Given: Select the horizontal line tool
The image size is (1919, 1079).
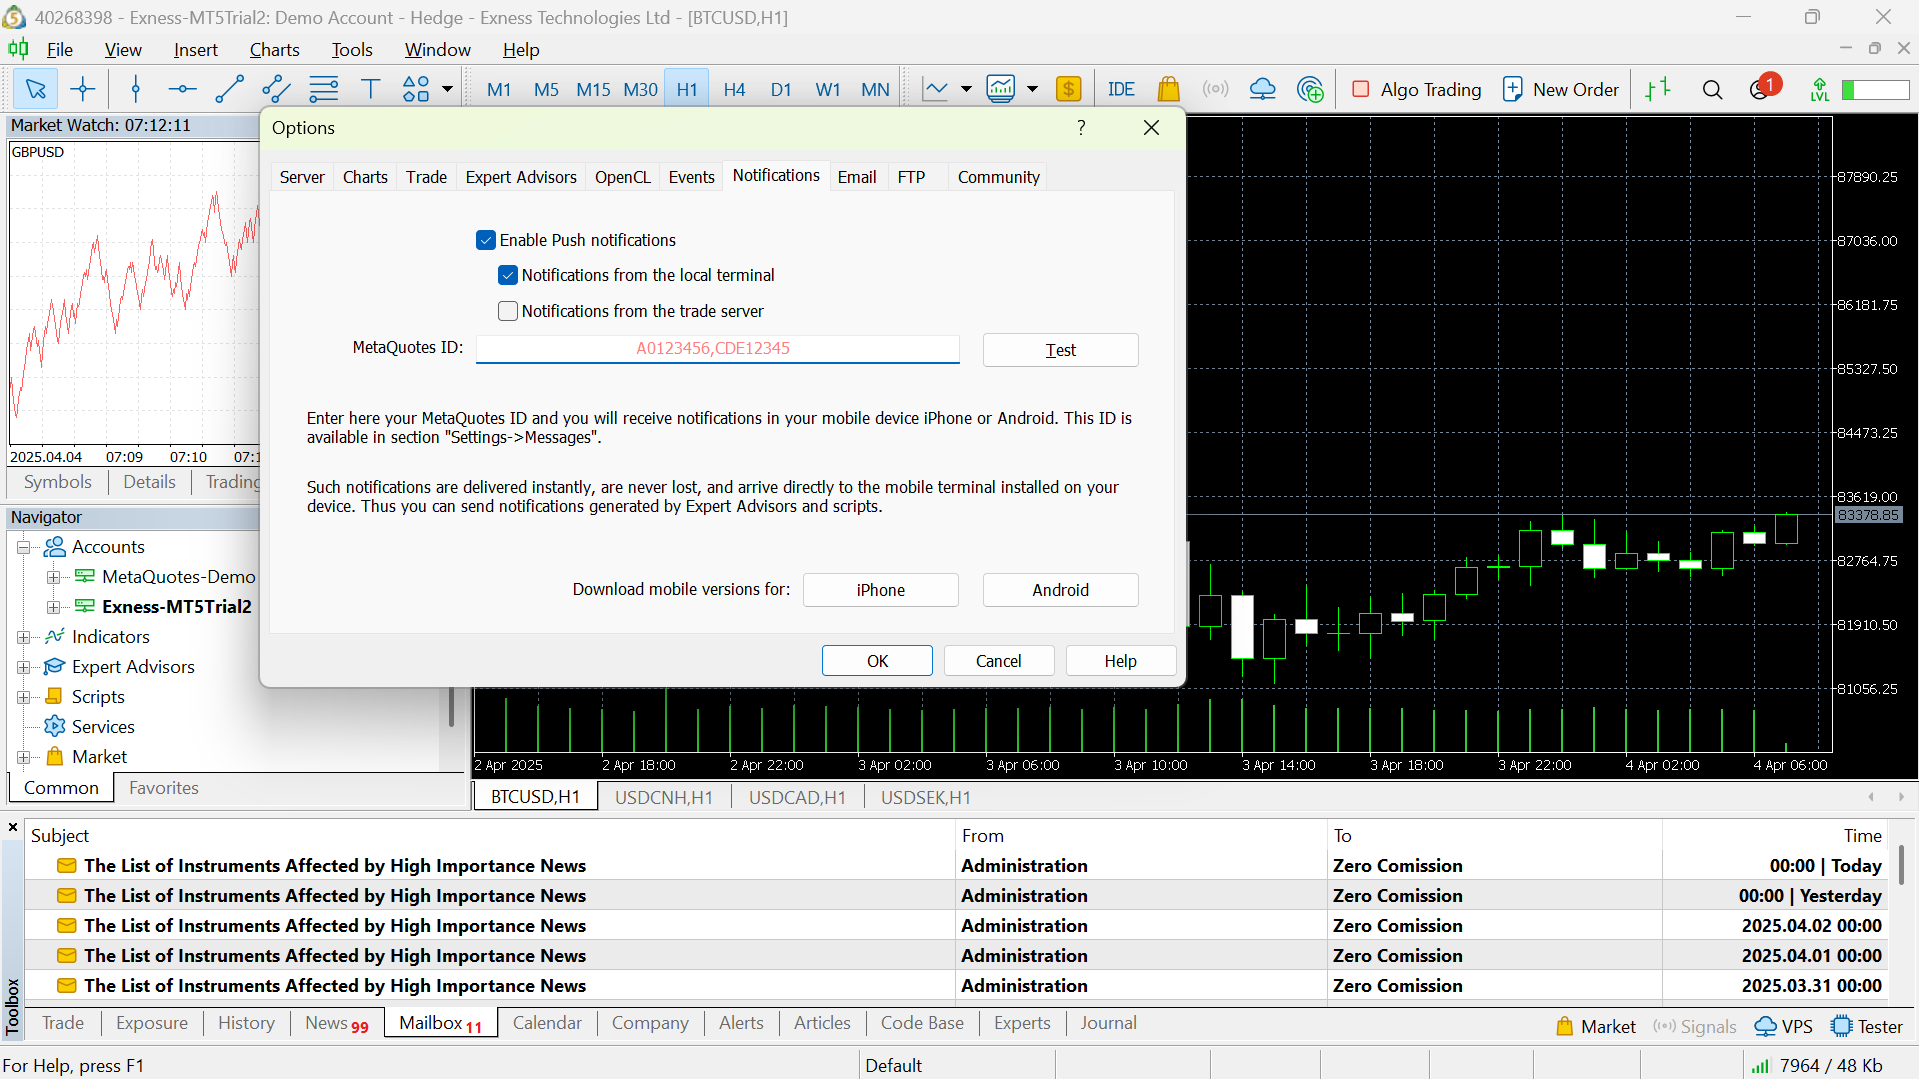Looking at the screenshot, I should click(182, 89).
